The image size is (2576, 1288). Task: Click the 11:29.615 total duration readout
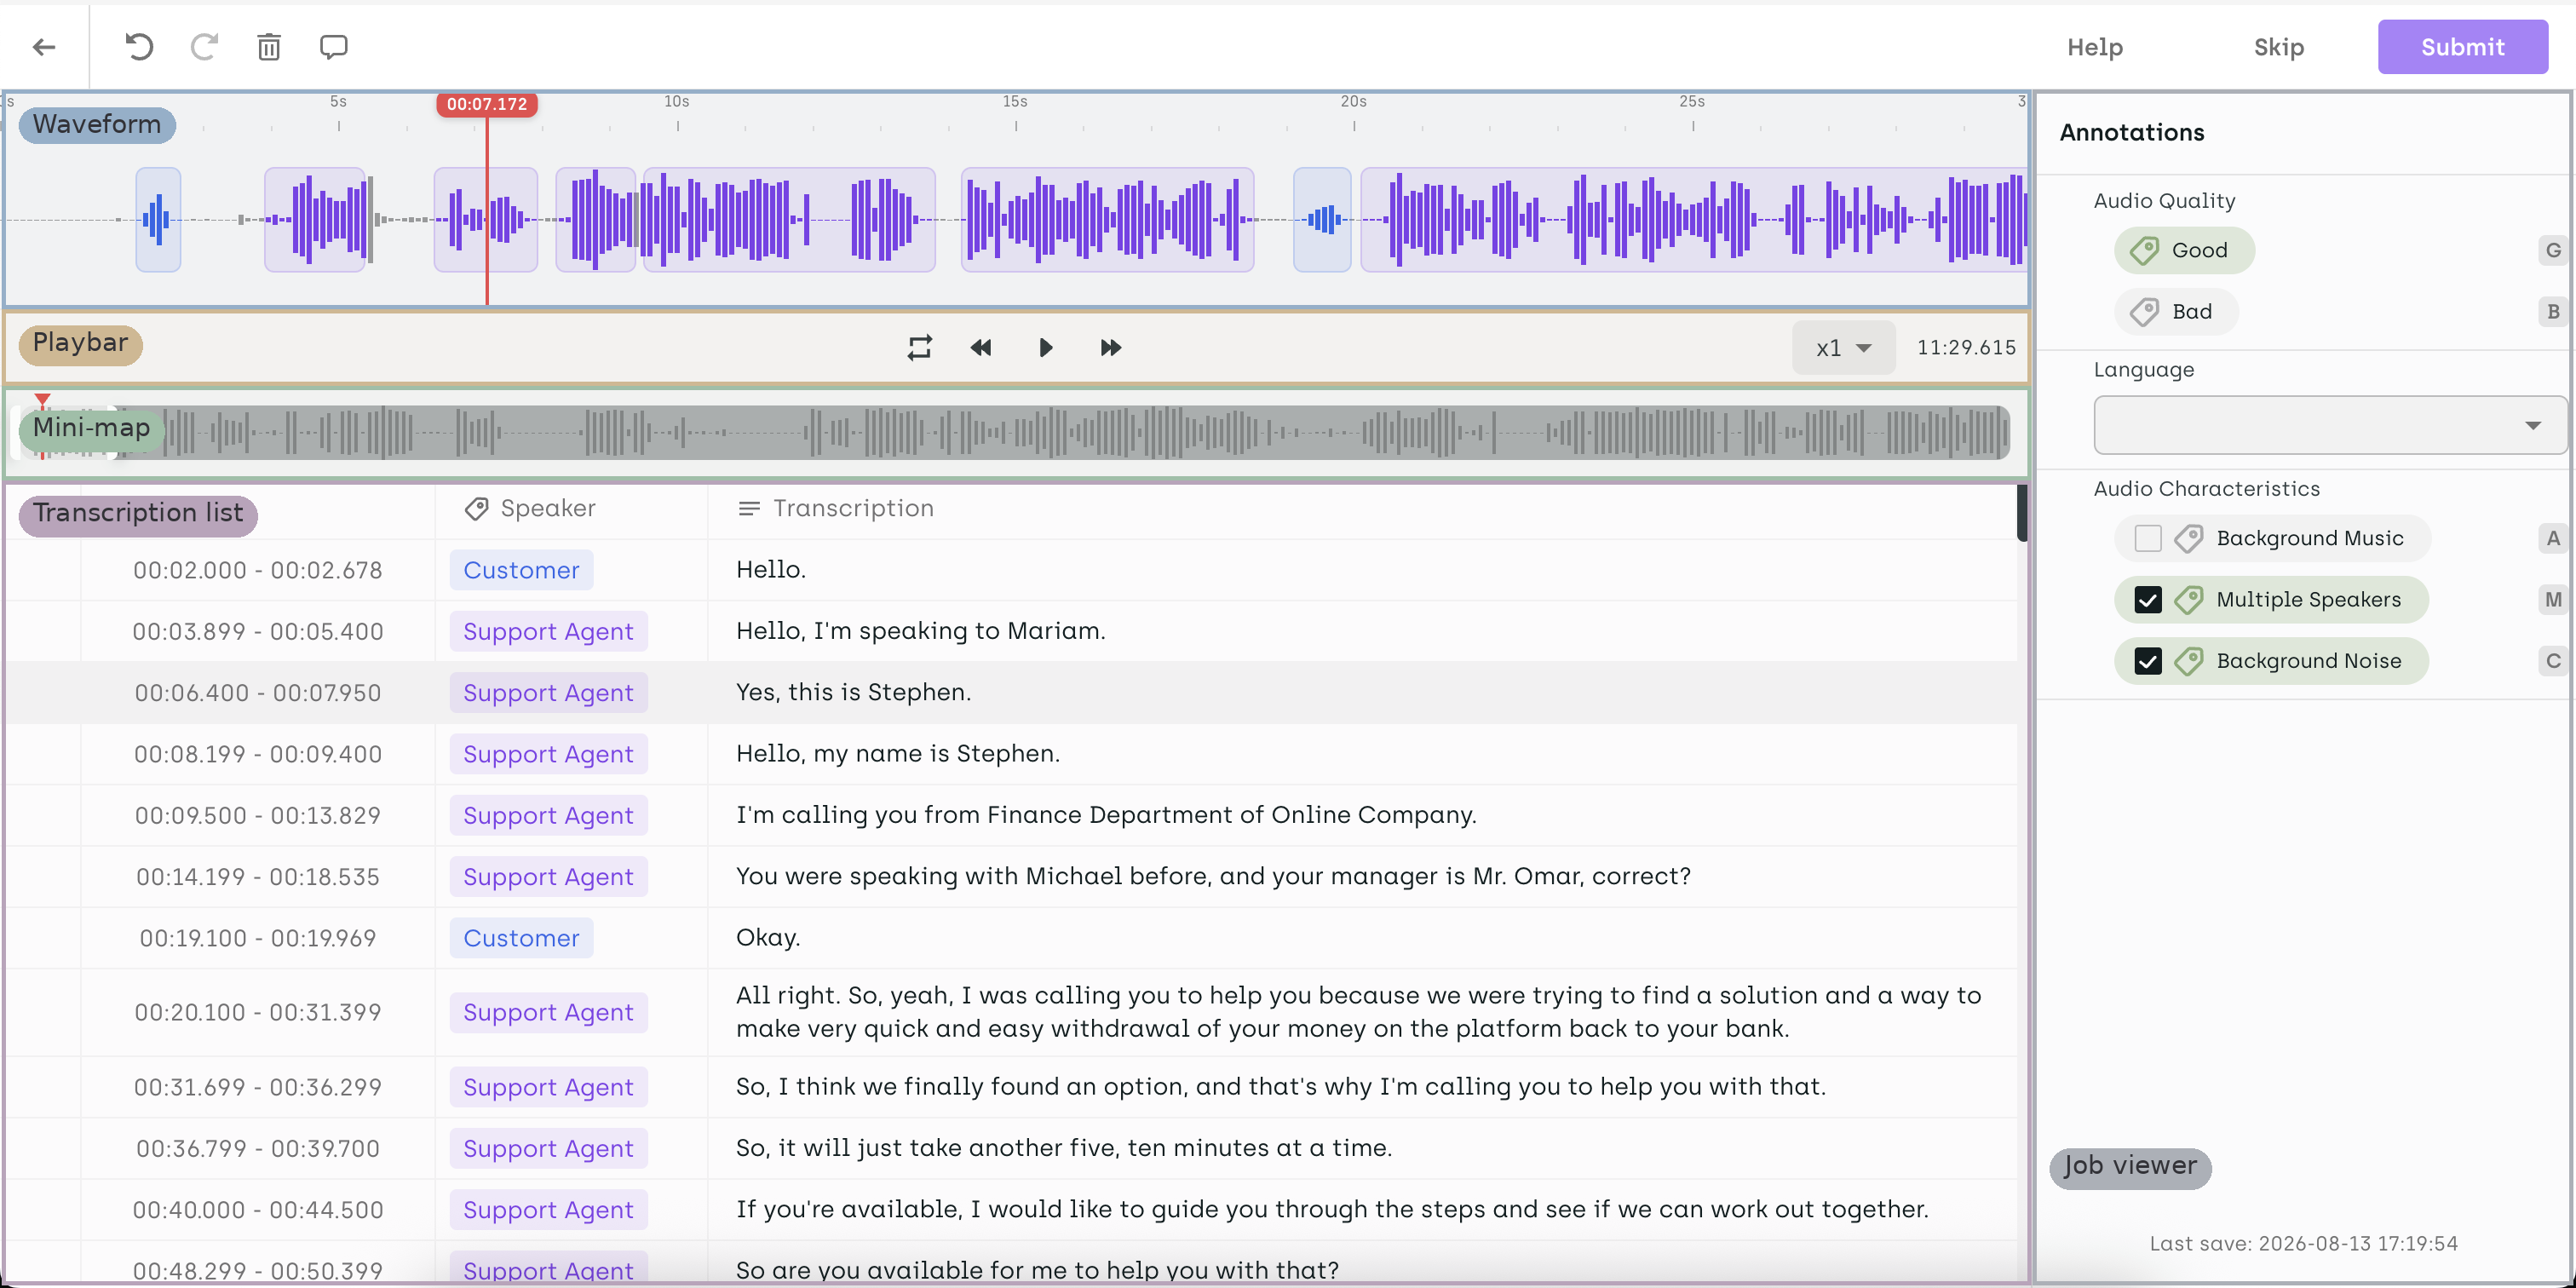click(x=1966, y=348)
